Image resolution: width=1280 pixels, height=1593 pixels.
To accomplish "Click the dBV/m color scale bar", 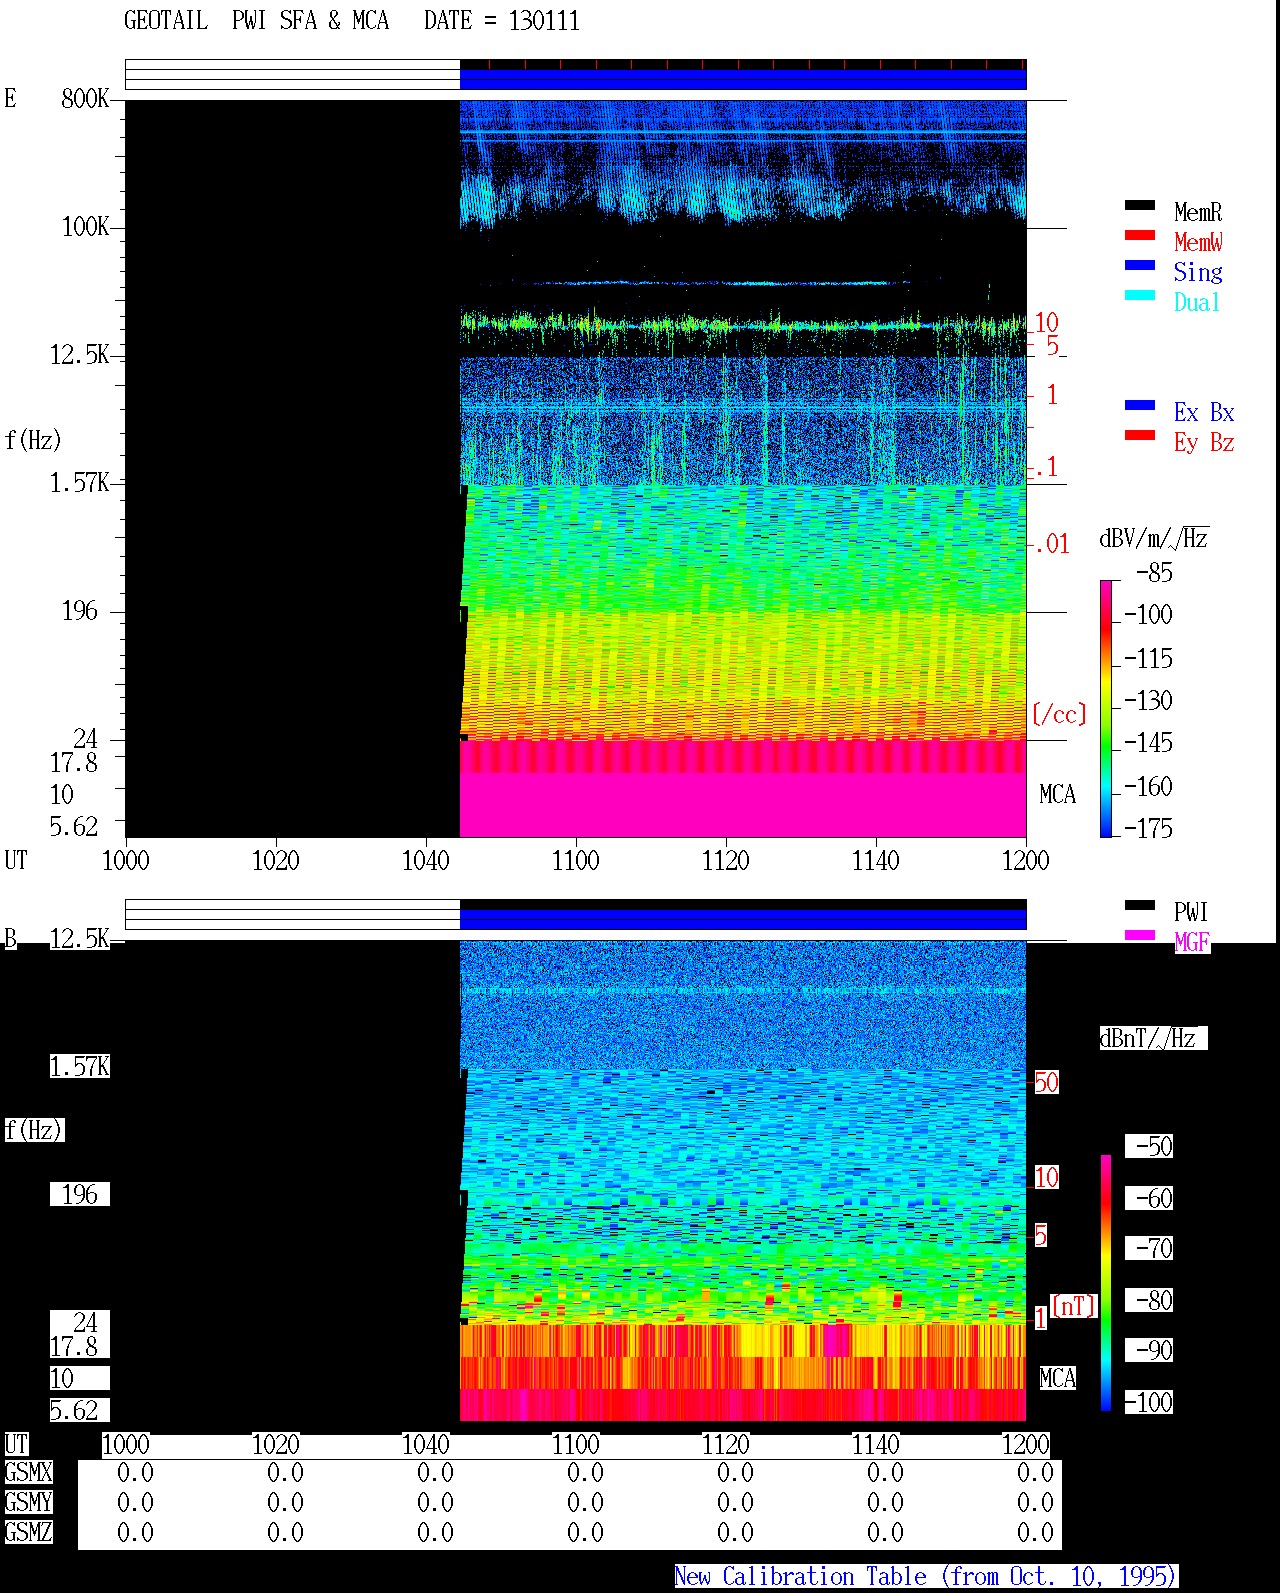I will [x=1106, y=708].
